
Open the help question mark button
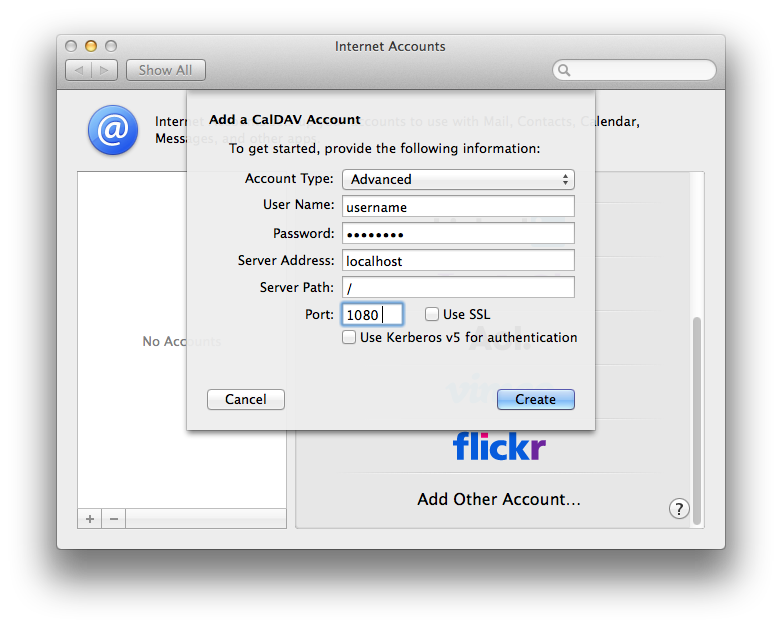coord(679,508)
